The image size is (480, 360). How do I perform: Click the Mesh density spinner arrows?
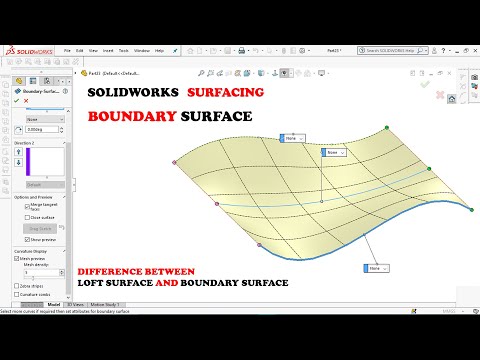coord(62,272)
